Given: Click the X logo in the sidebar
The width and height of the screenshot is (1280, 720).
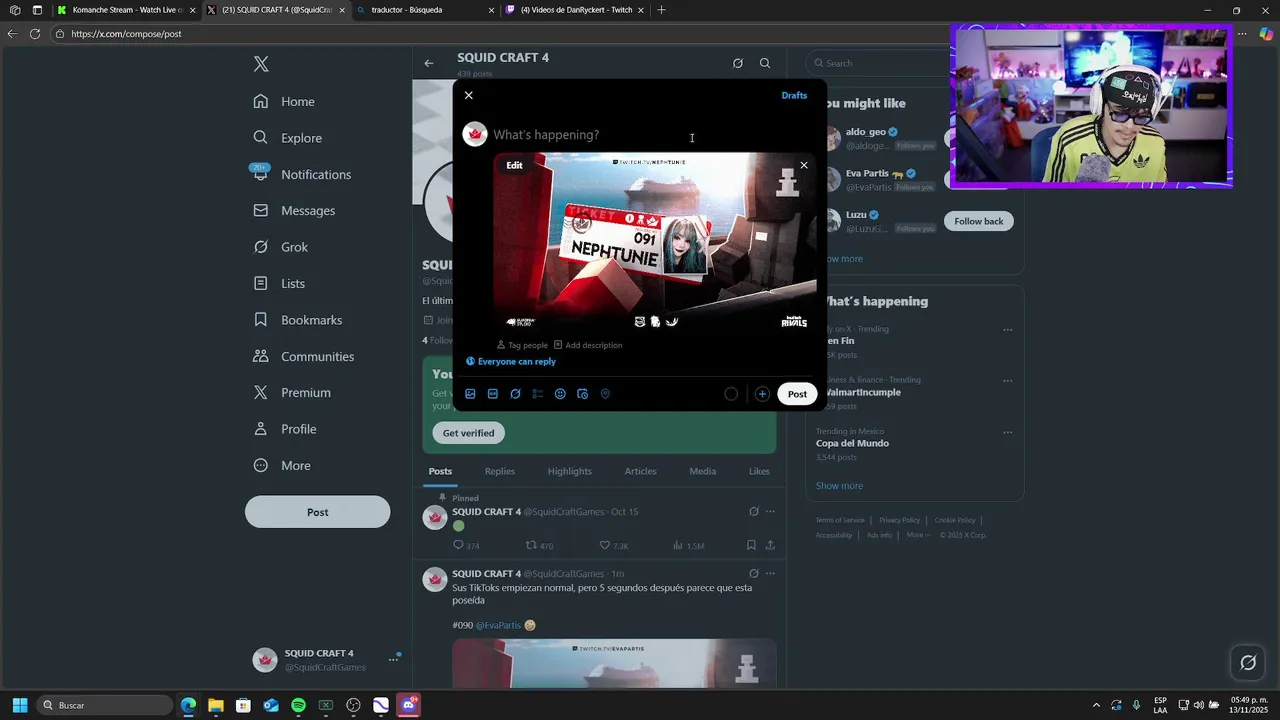Looking at the screenshot, I should click(261, 64).
